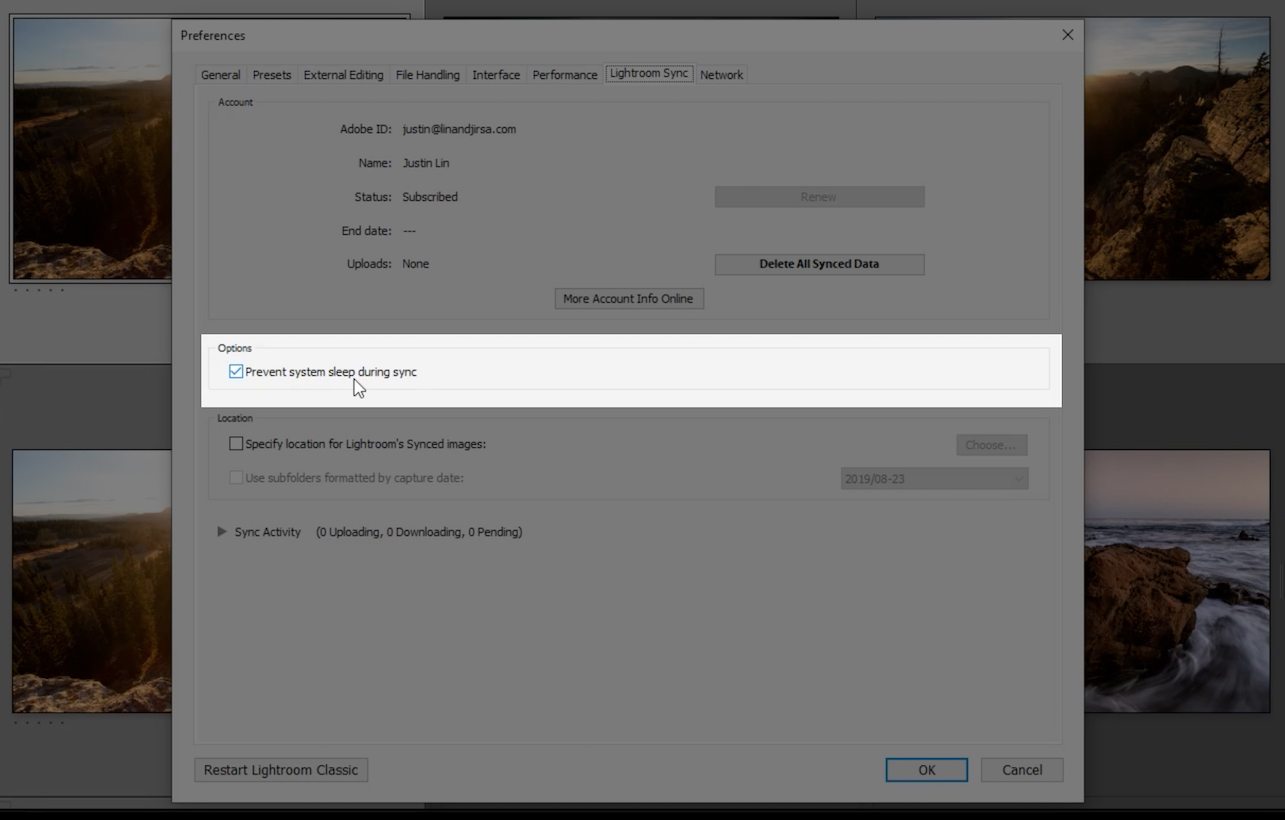This screenshot has height=820, width=1285.
Task: Switch to the General preferences tab
Action: [x=220, y=74]
